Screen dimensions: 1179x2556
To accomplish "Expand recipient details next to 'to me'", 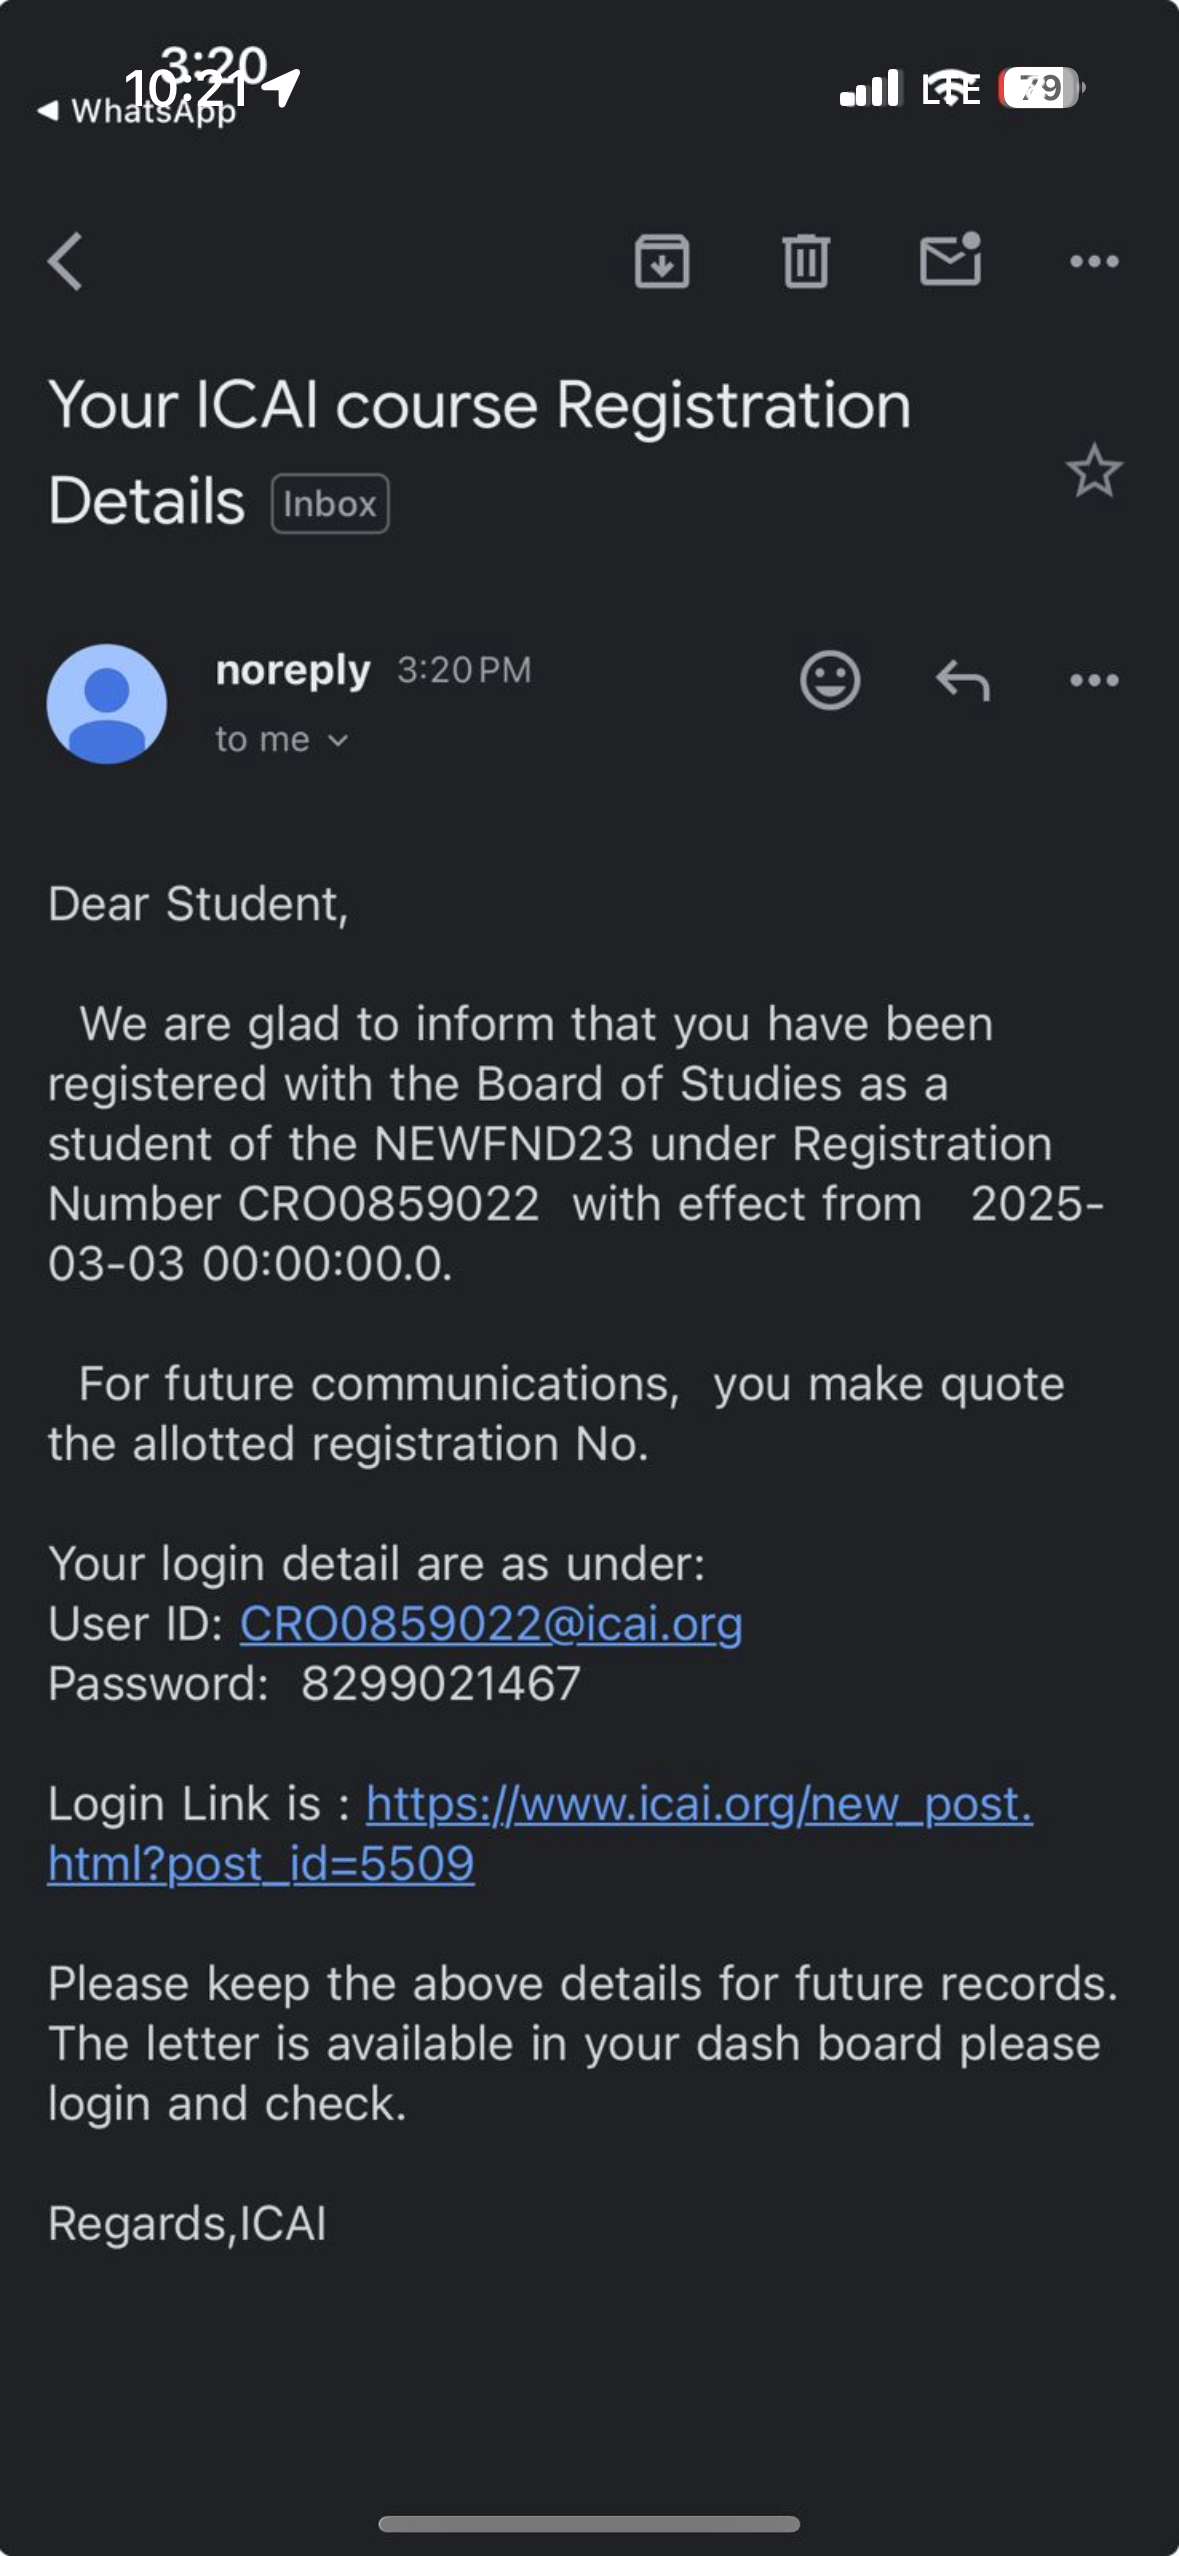I will (338, 741).
